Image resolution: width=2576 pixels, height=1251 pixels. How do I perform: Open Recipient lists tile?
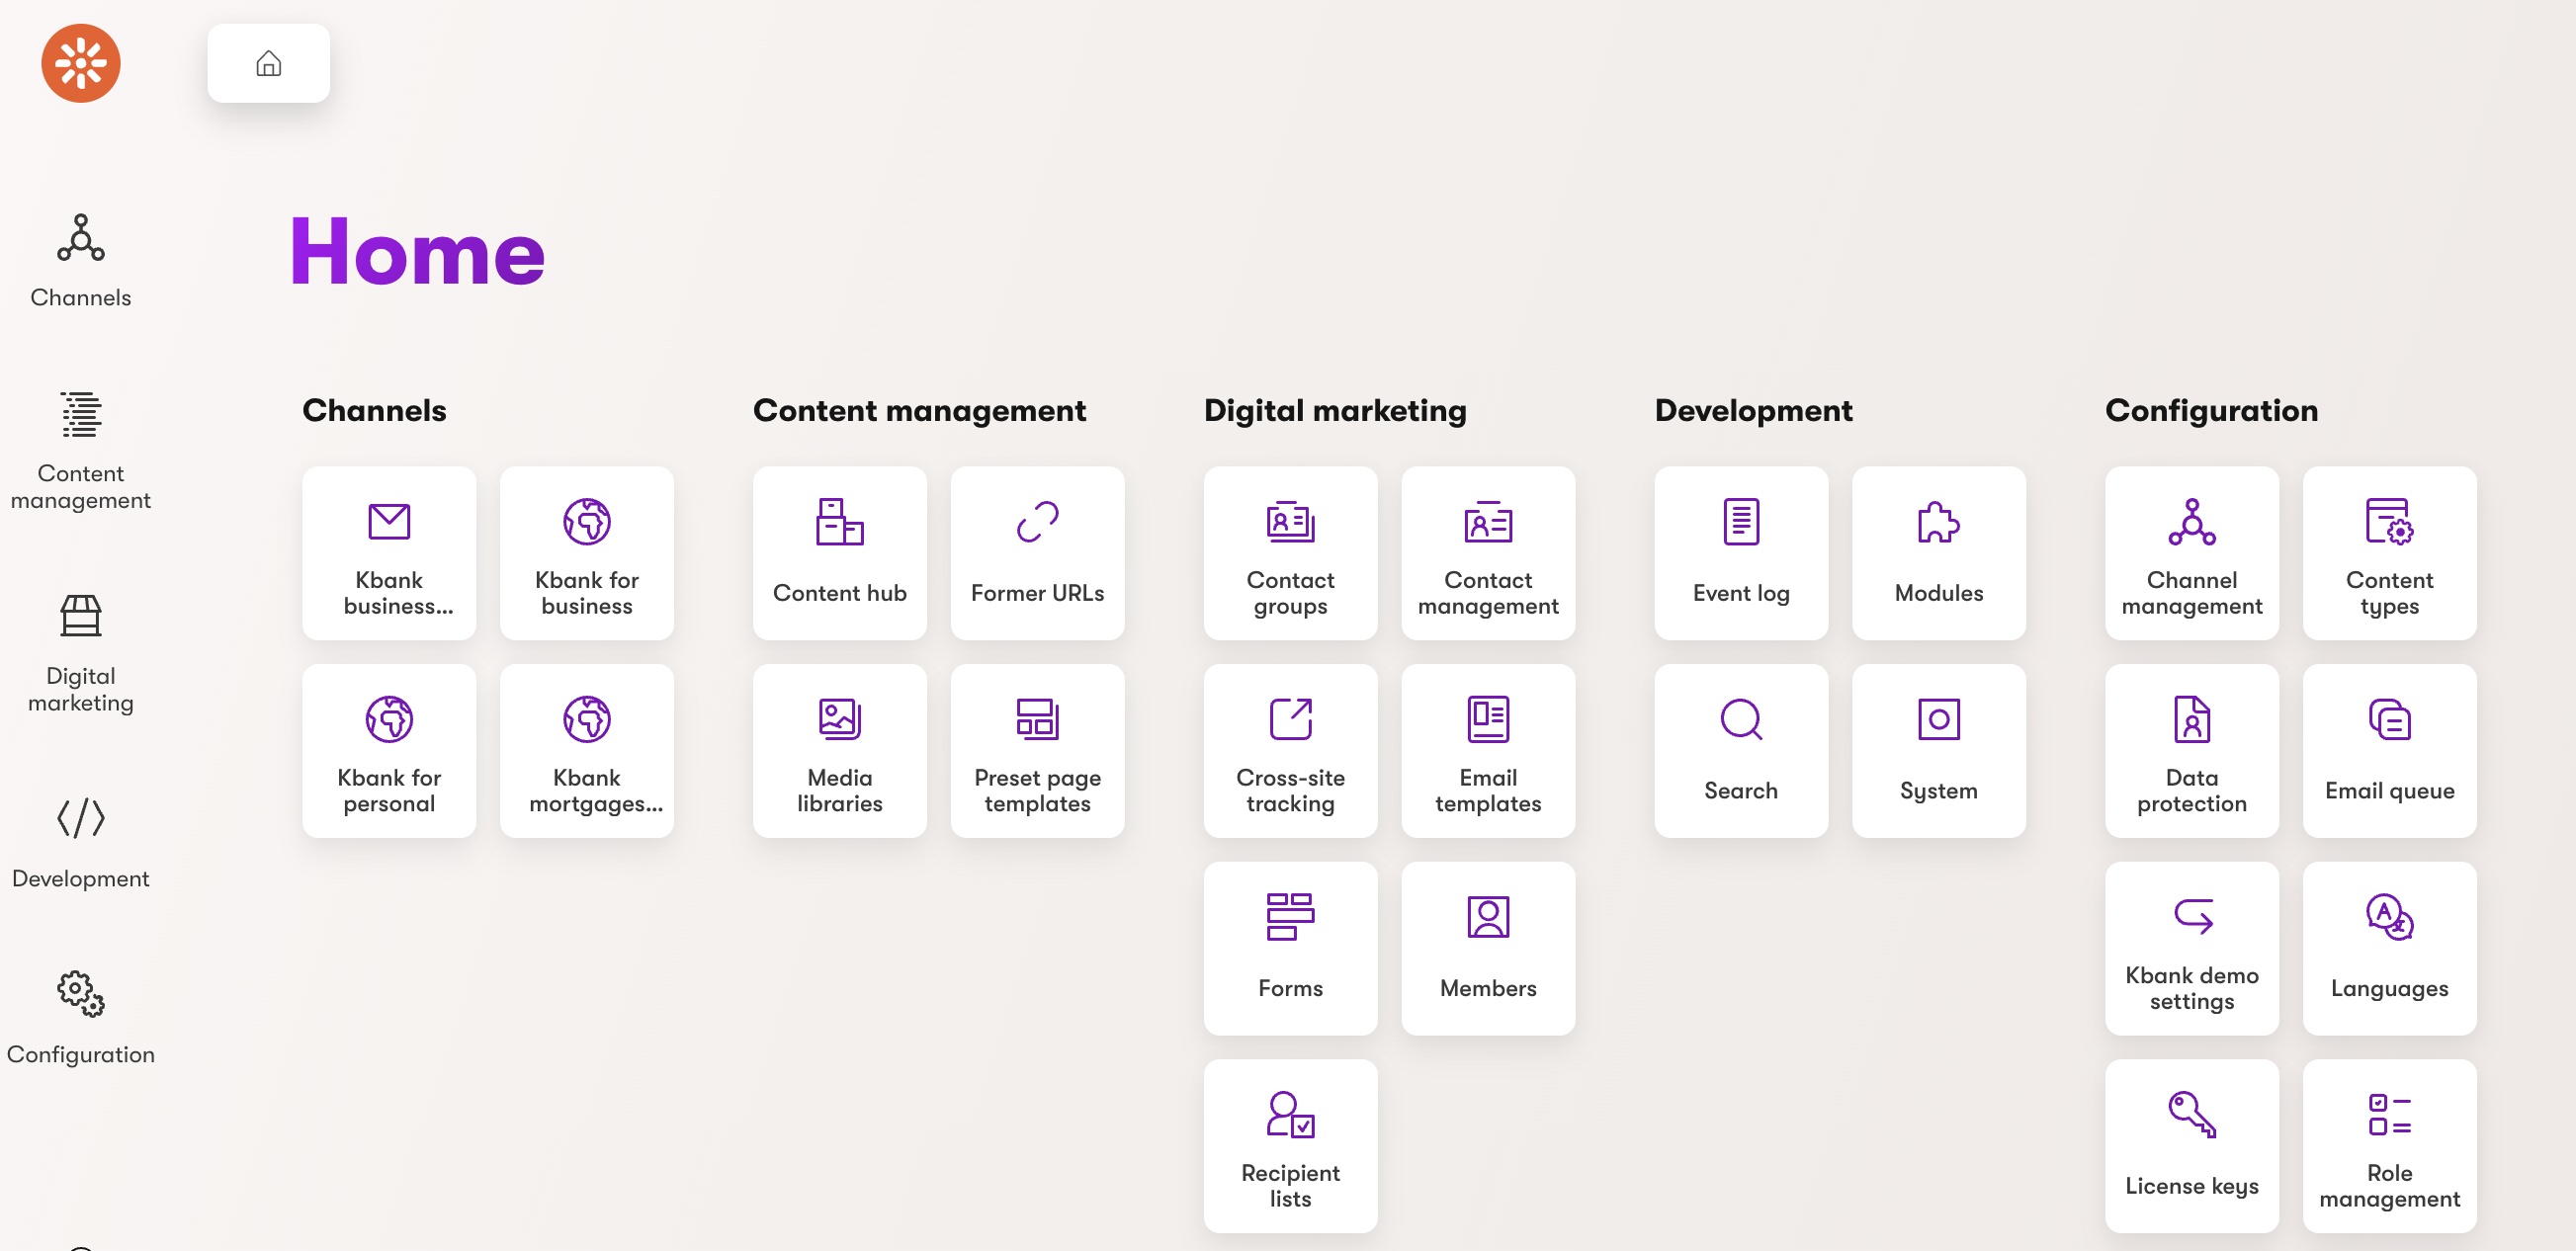1289,1145
